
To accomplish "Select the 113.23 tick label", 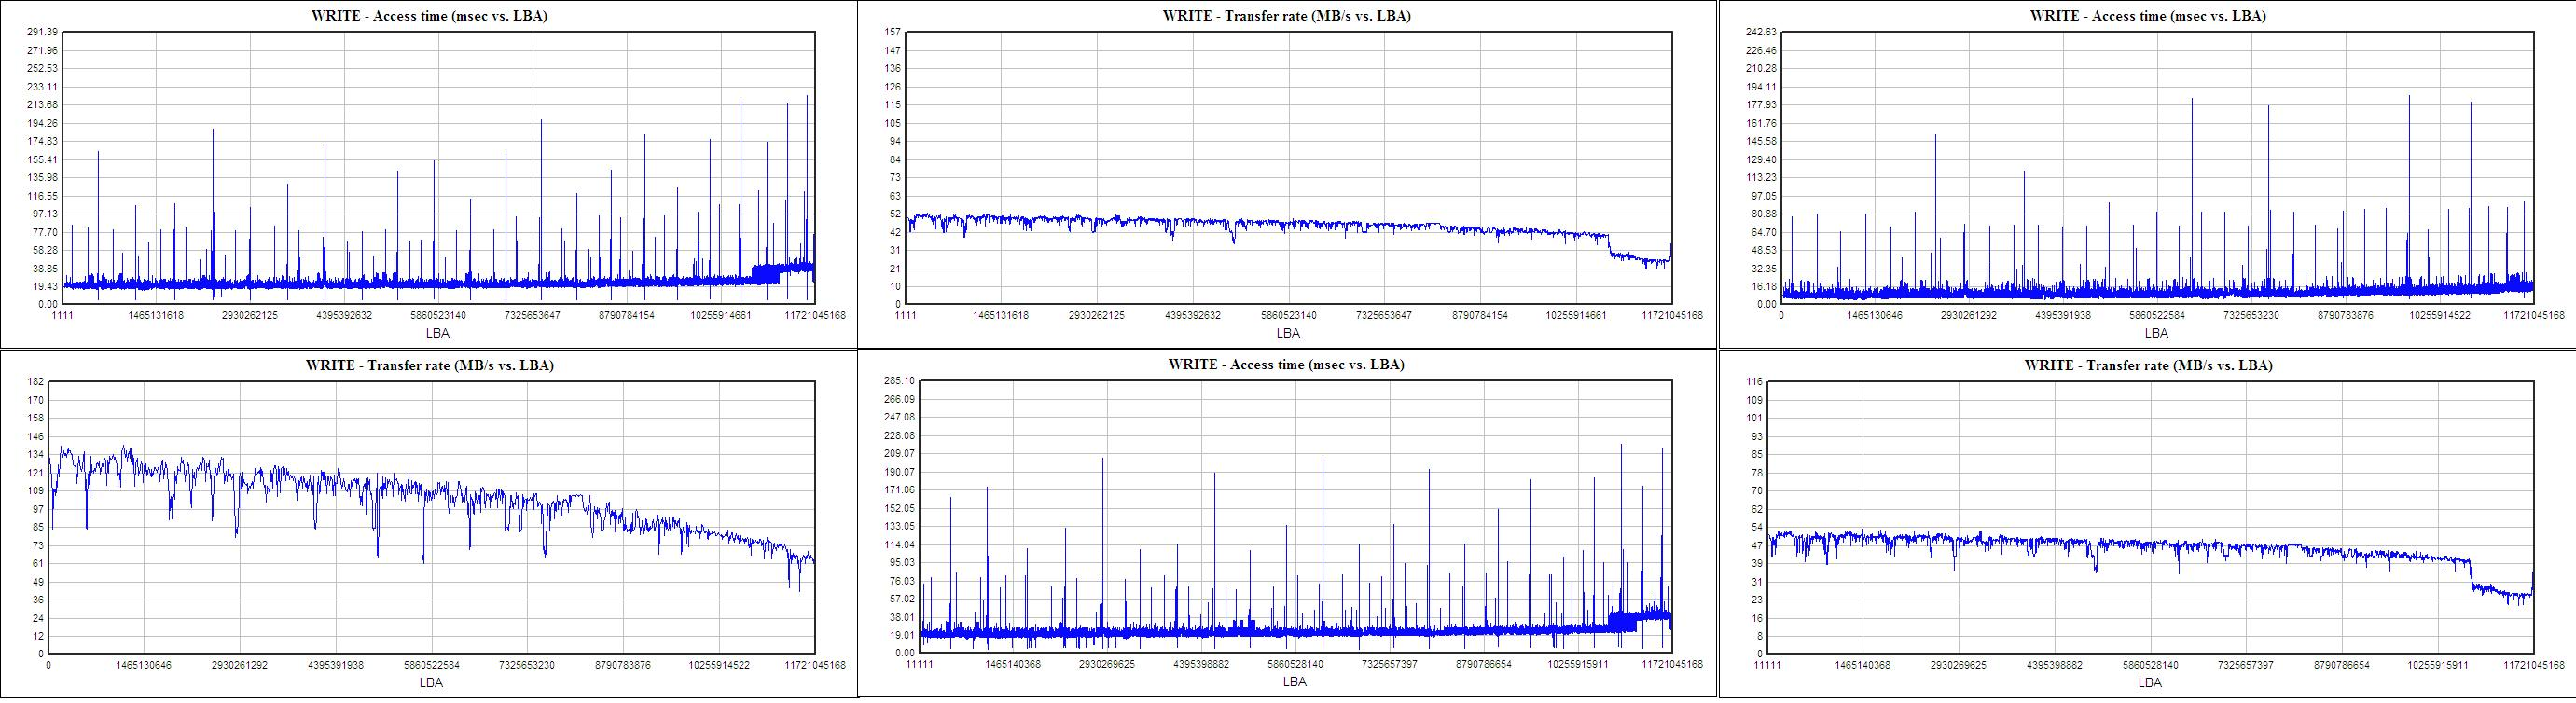I will (1761, 177).
